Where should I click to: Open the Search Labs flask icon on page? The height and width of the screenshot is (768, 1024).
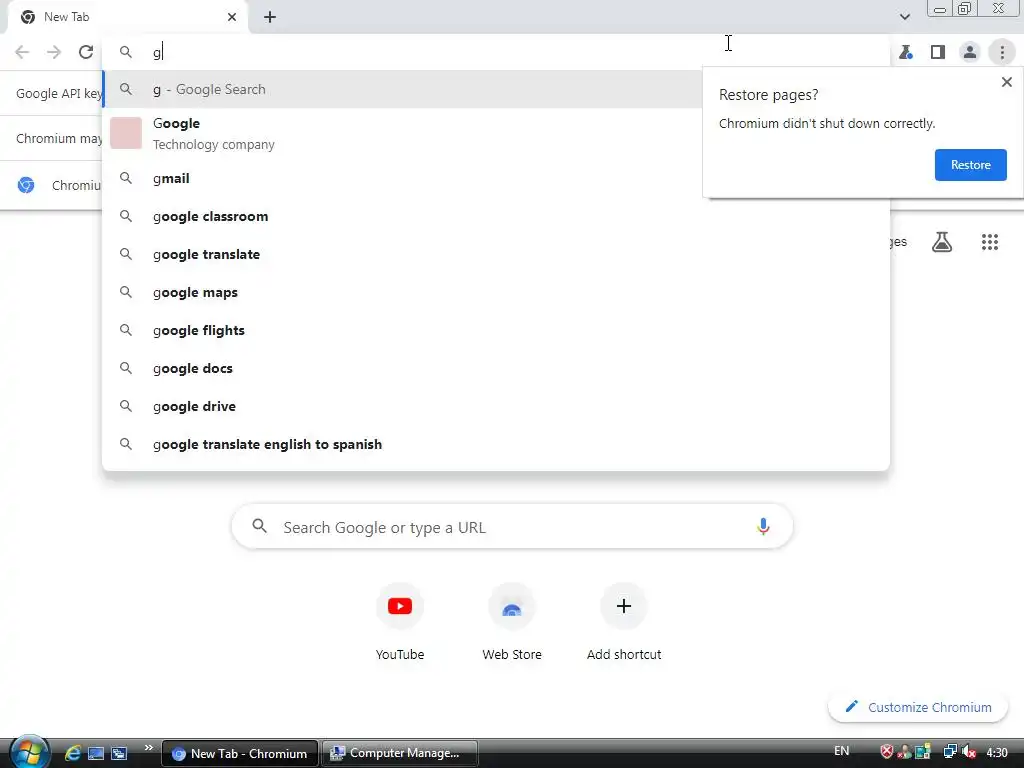pos(942,242)
